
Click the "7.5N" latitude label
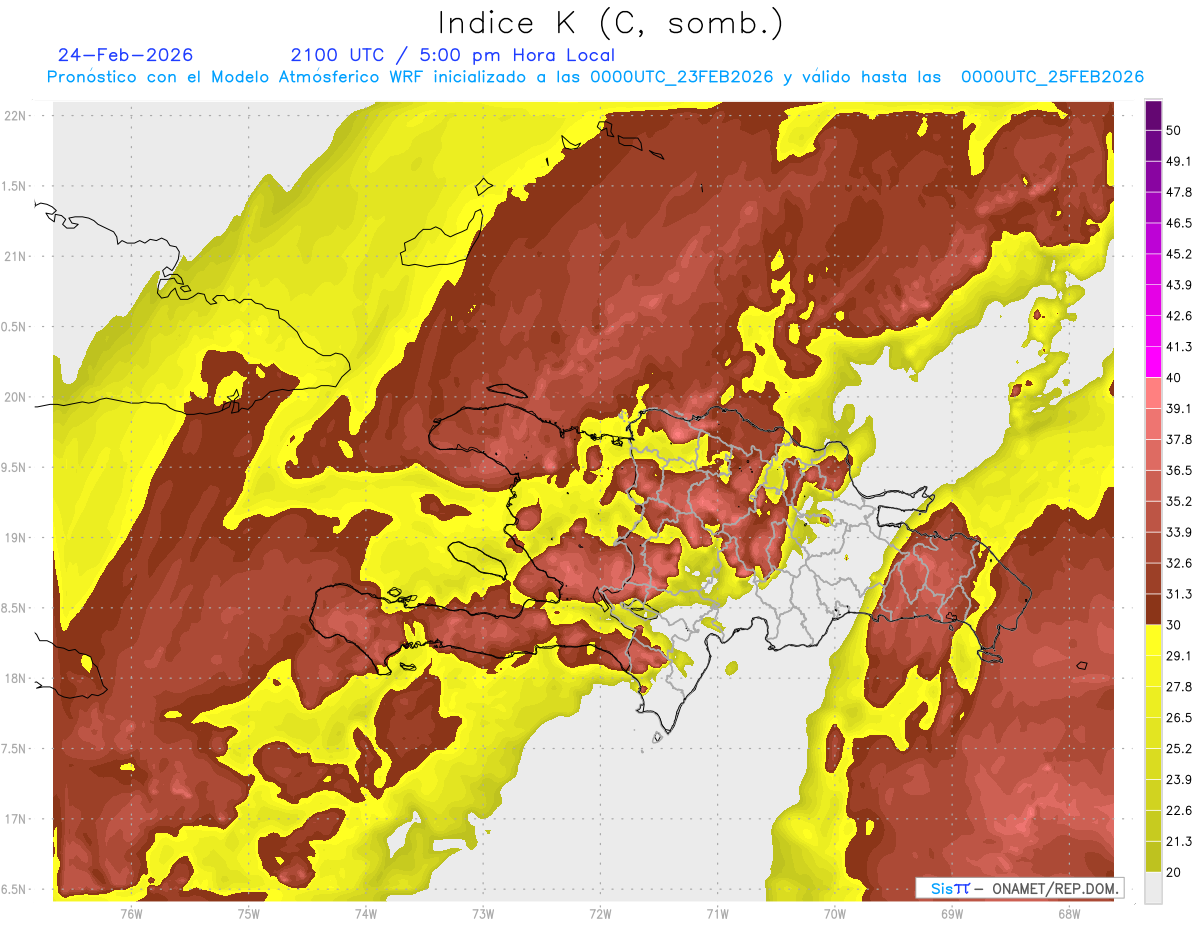click(13, 749)
